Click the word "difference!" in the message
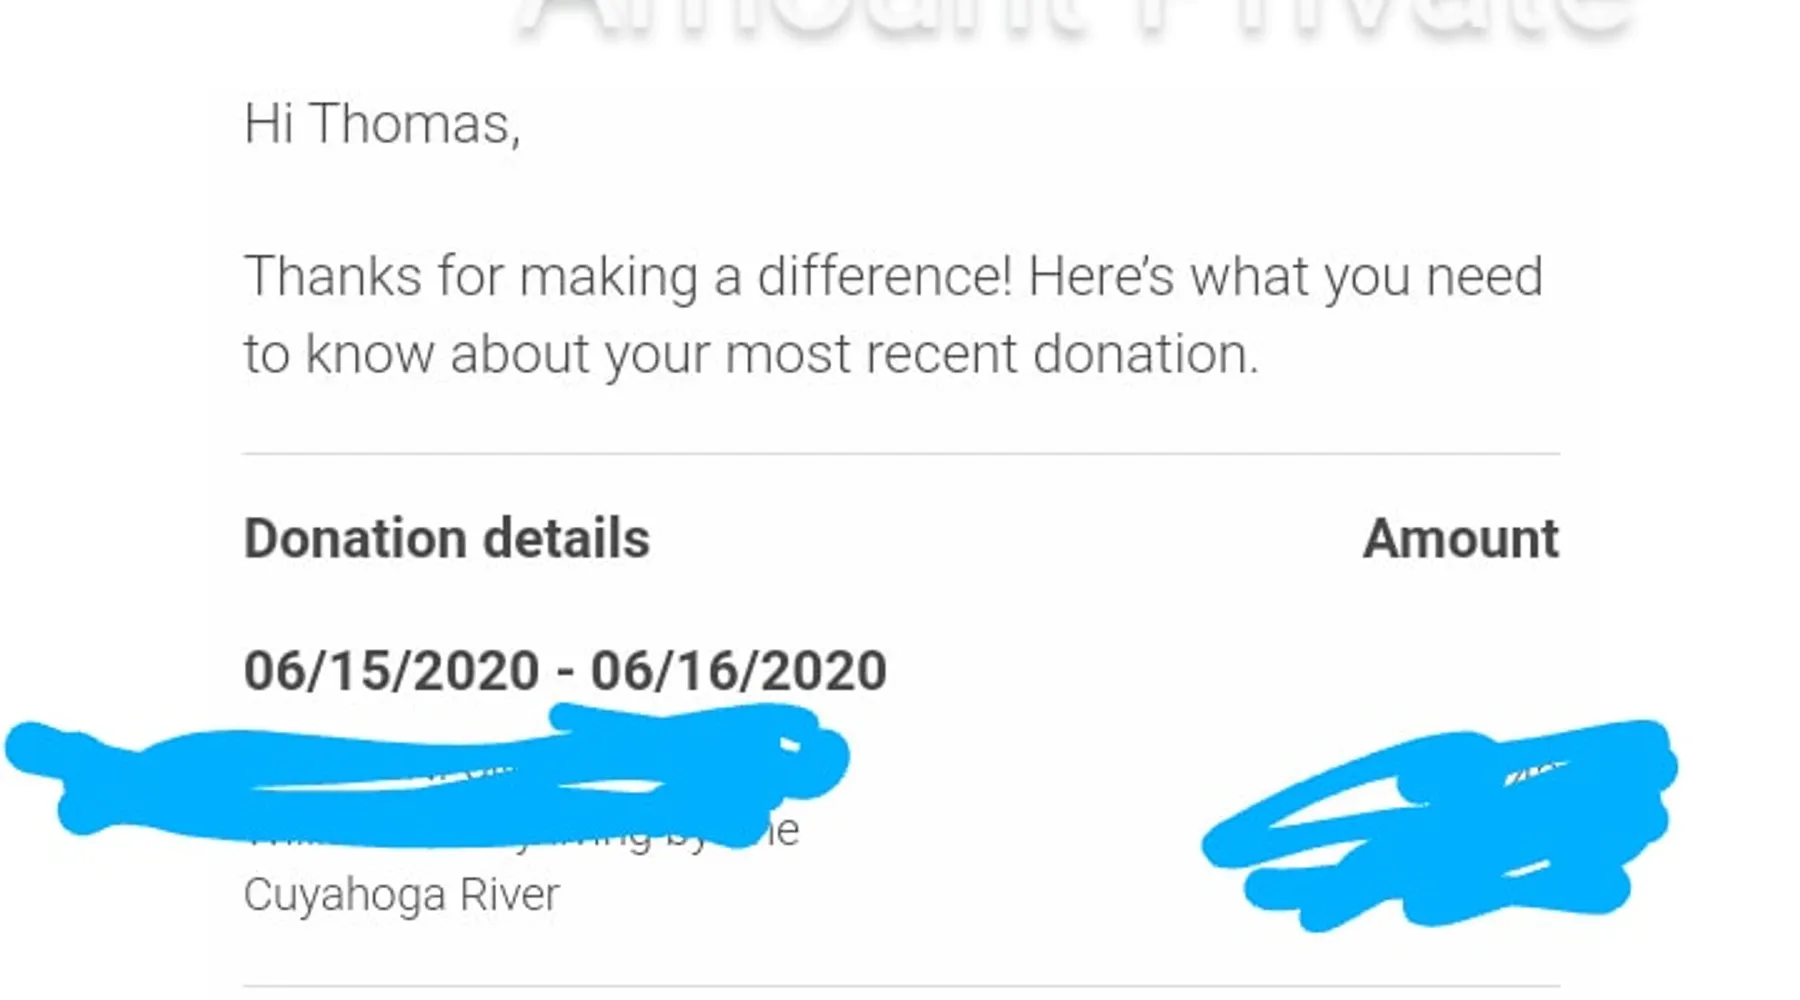The width and height of the screenshot is (1800, 1000). pos(885,277)
